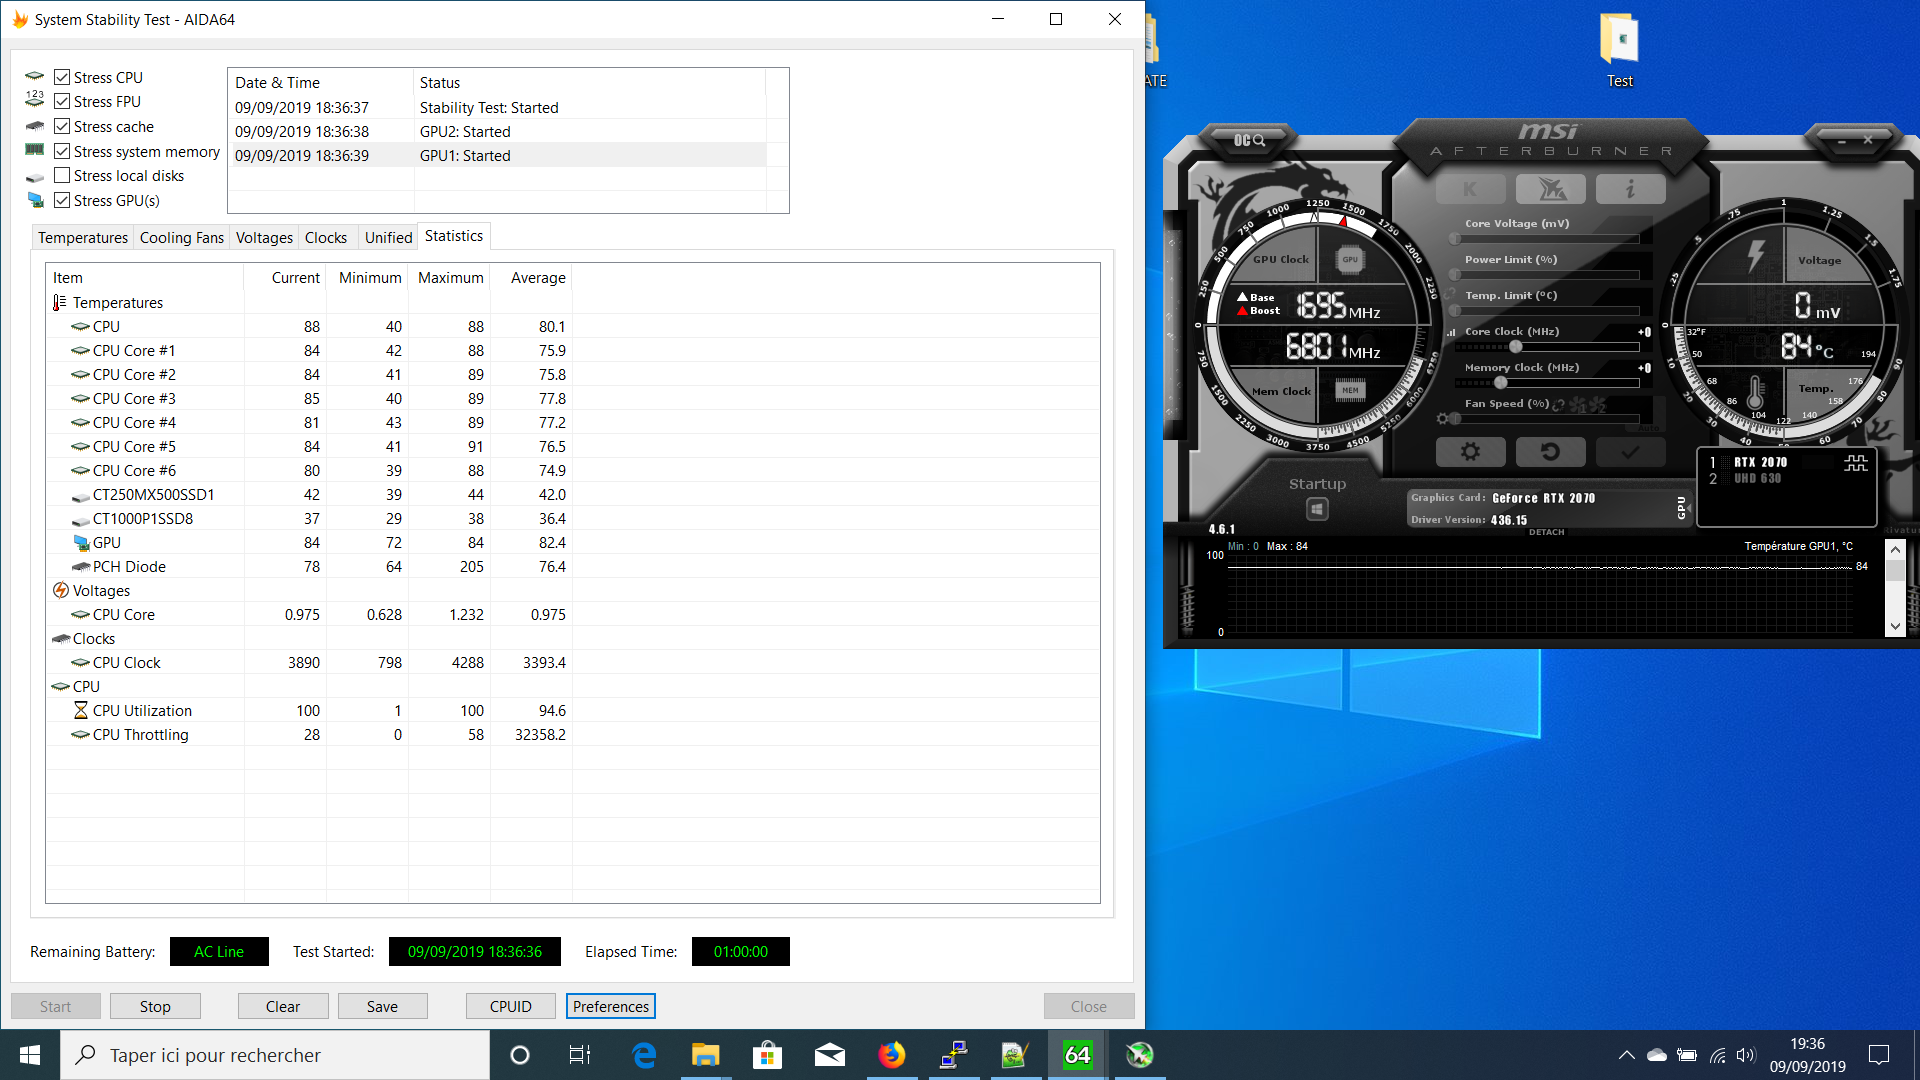Viewport: 1920px width, 1080px height.
Task: Click the small gear beside Fan Speed
Action: (x=1442, y=419)
